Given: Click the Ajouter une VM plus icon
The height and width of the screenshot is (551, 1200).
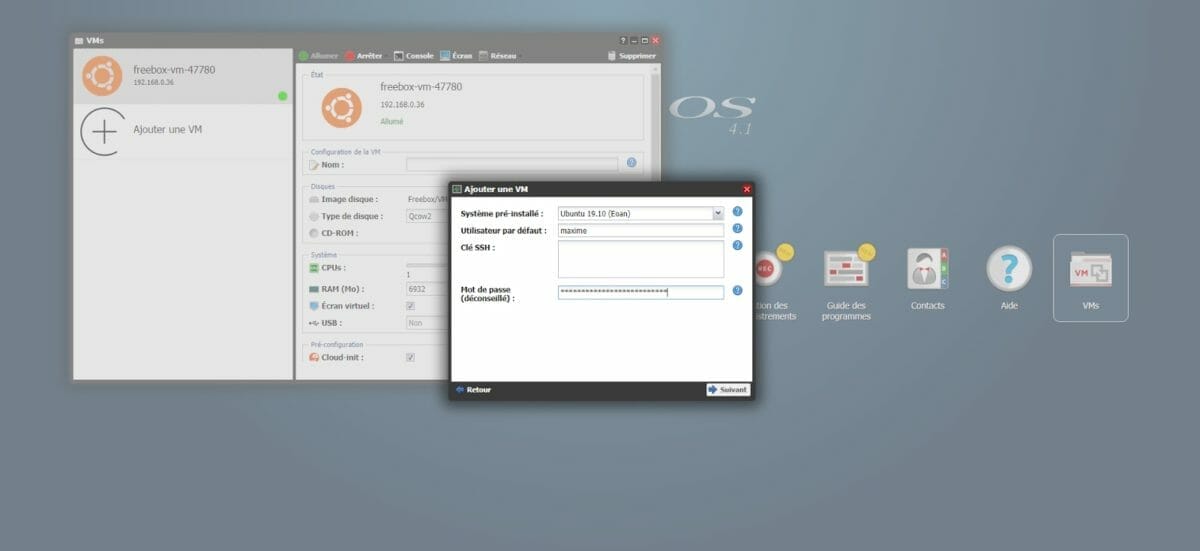Looking at the screenshot, I should (x=101, y=131).
